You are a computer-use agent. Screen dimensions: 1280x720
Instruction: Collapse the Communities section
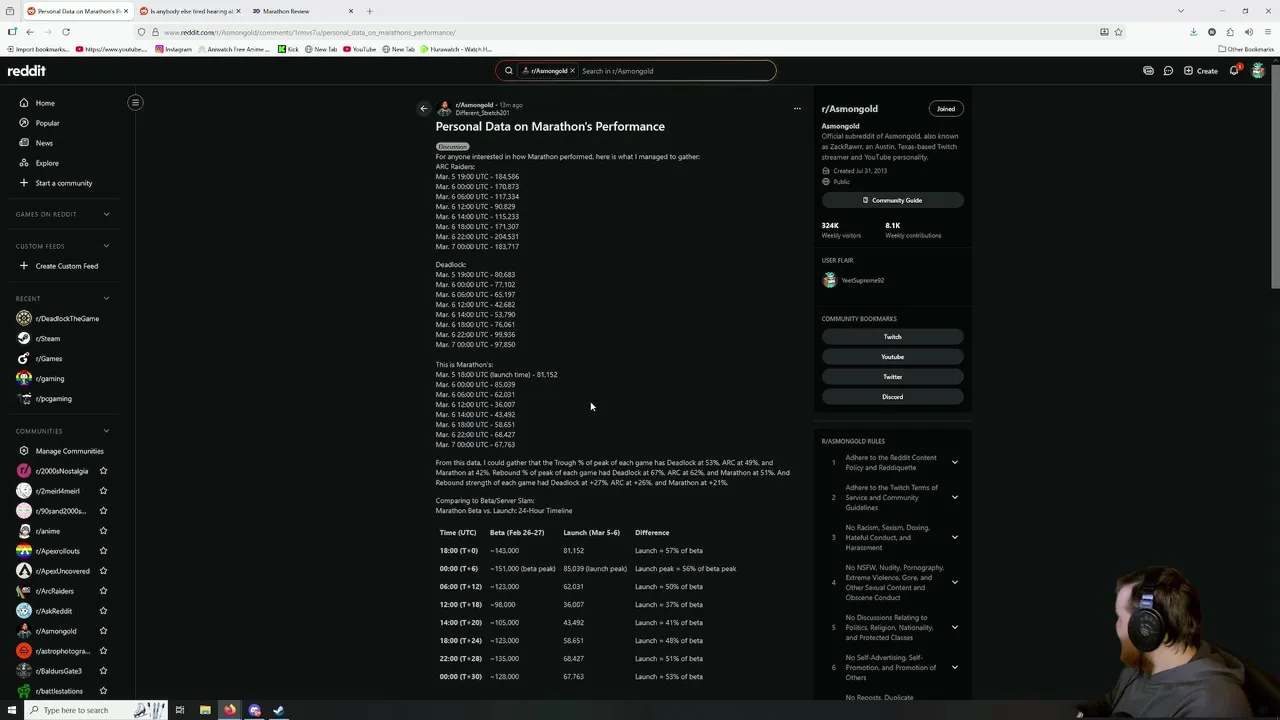tap(106, 431)
